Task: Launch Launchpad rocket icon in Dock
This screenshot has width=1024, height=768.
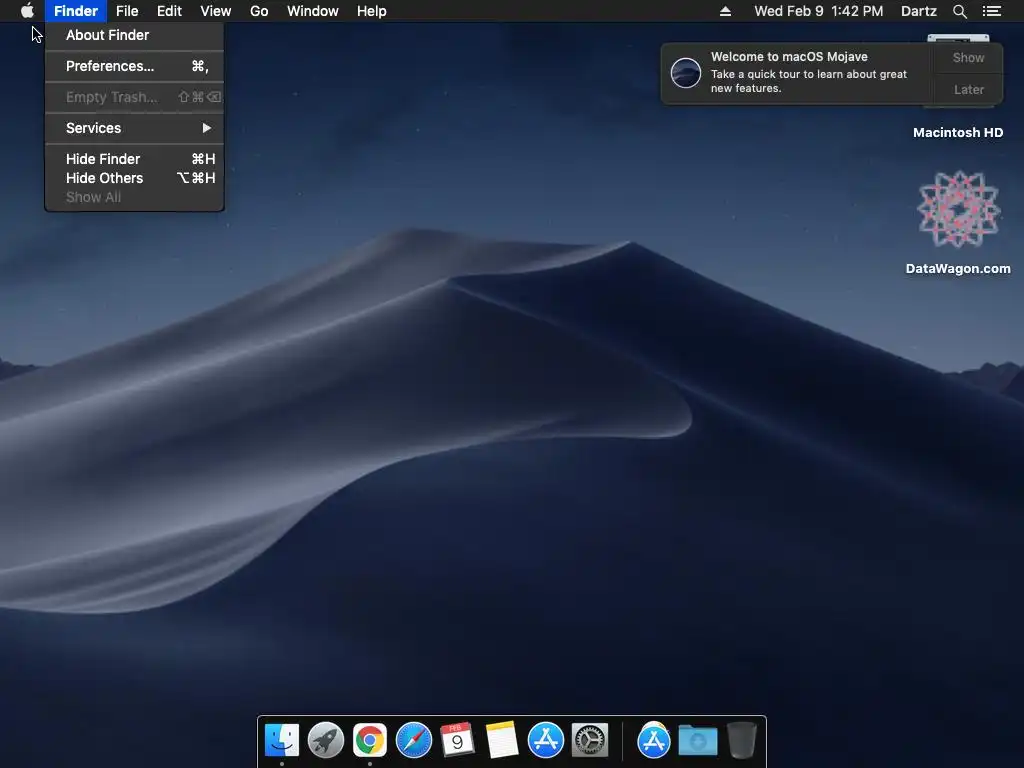Action: (x=326, y=740)
